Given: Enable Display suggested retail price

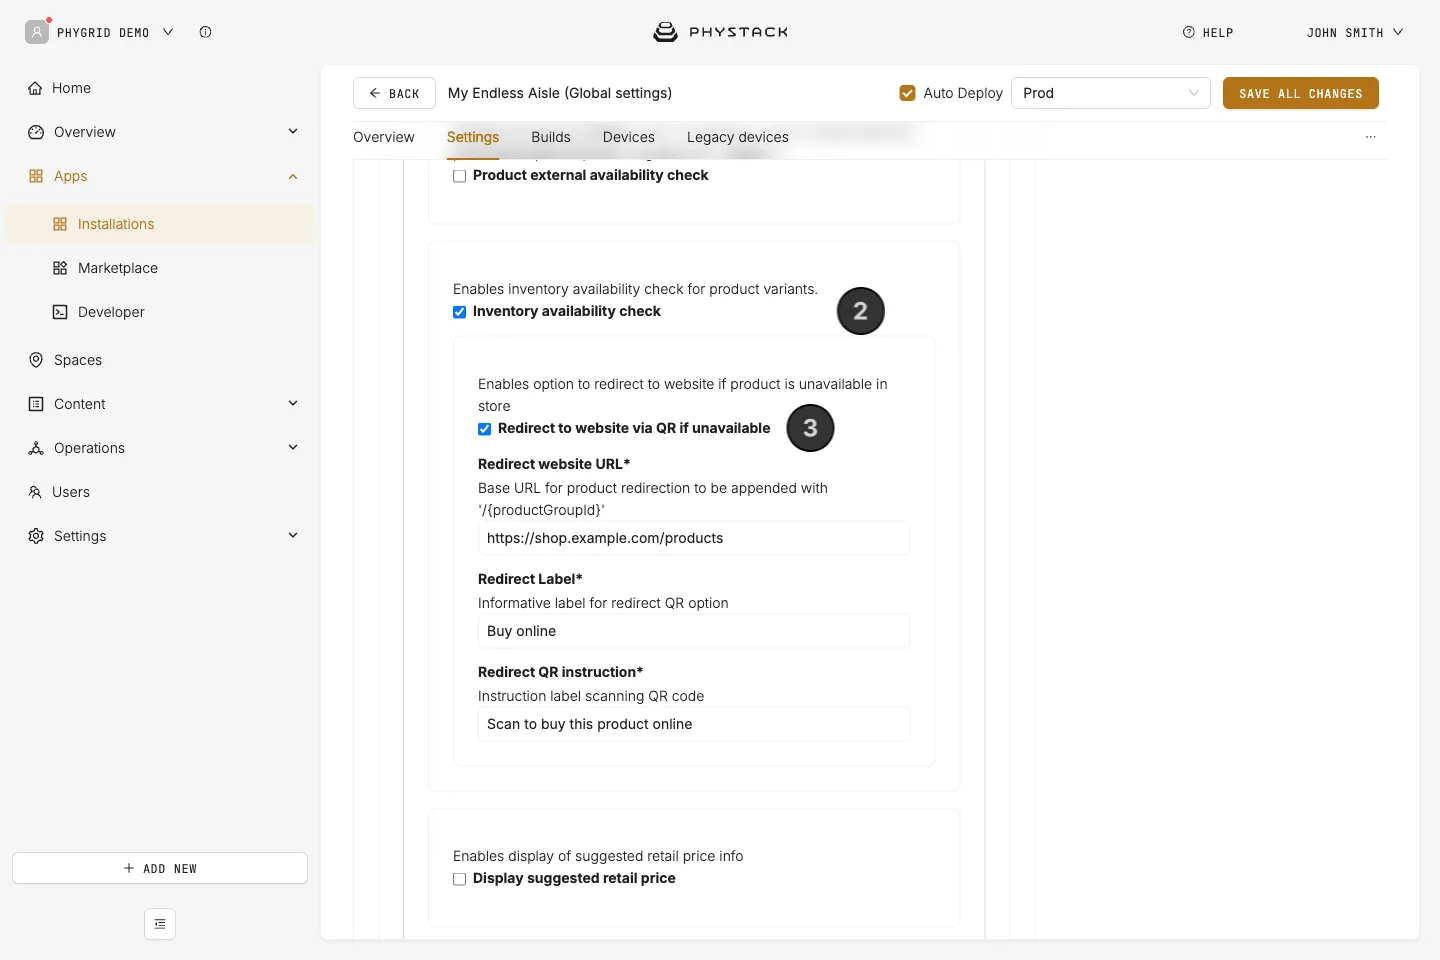Looking at the screenshot, I should 460,879.
